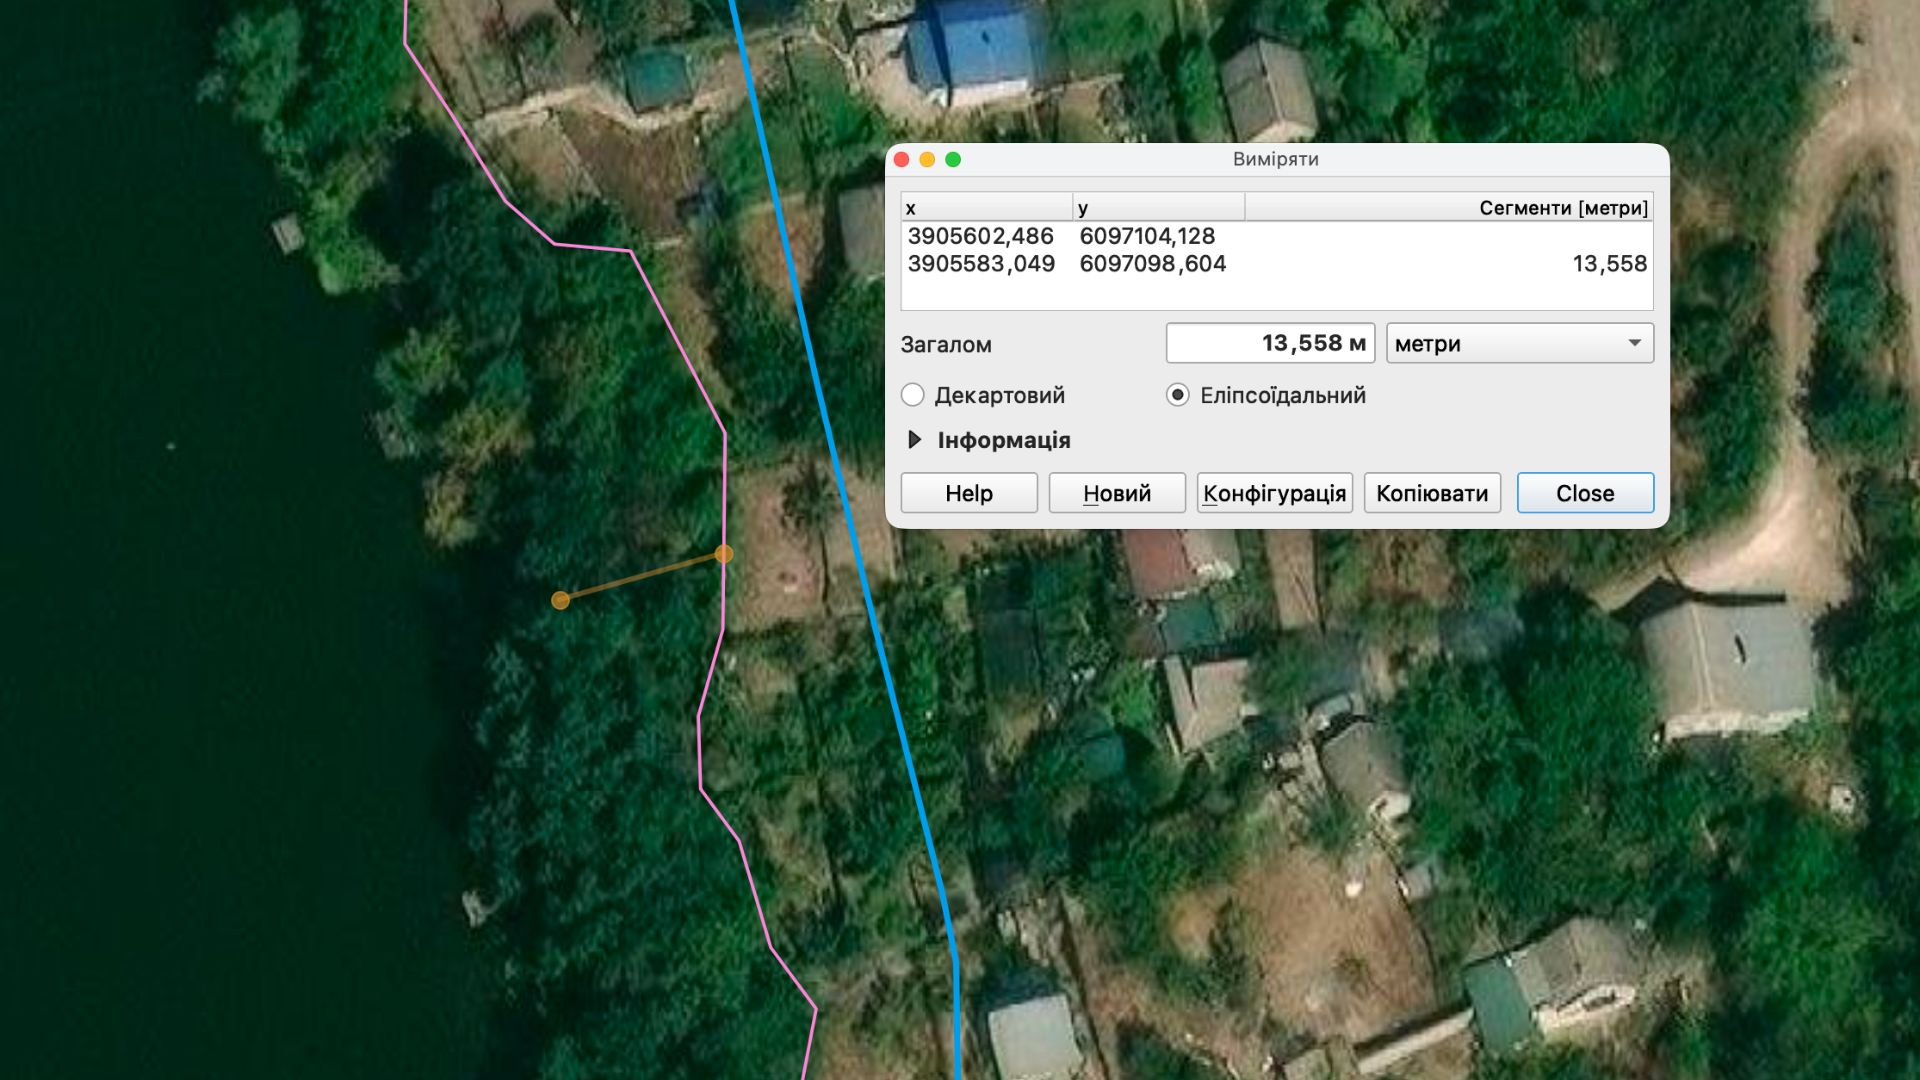This screenshot has height=1080, width=1920.
Task: Minimize the Виміряти window with yellow button
Action: pos(927,159)
